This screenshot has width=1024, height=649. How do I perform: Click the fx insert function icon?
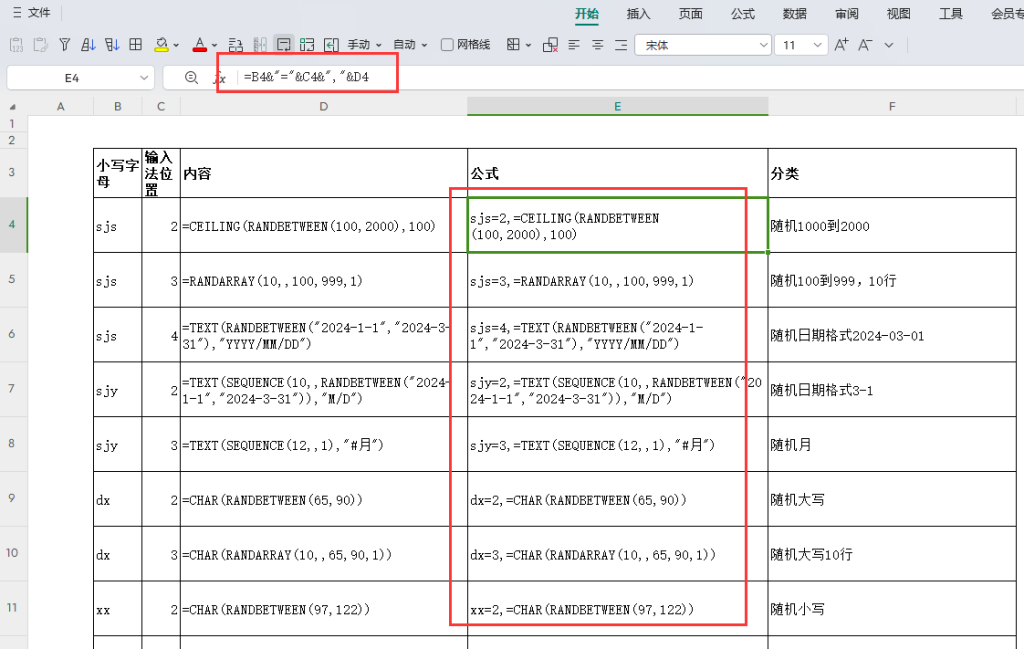[x=220, y=78]
